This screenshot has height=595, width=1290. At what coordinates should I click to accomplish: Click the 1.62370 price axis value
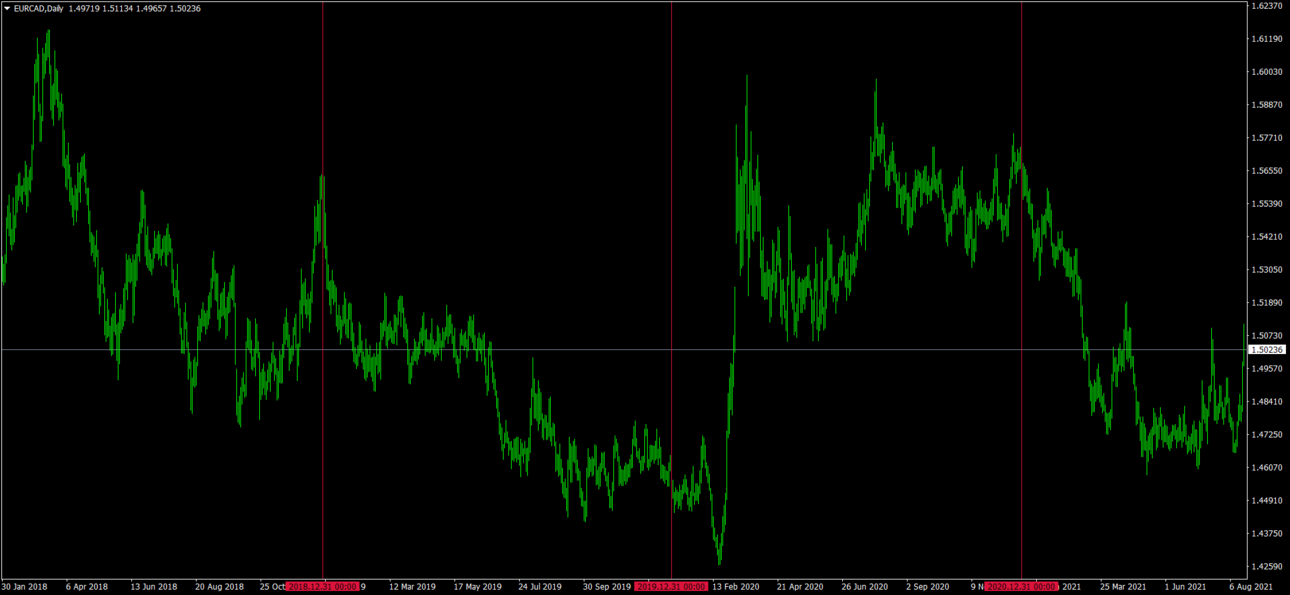coord(1266,6)
